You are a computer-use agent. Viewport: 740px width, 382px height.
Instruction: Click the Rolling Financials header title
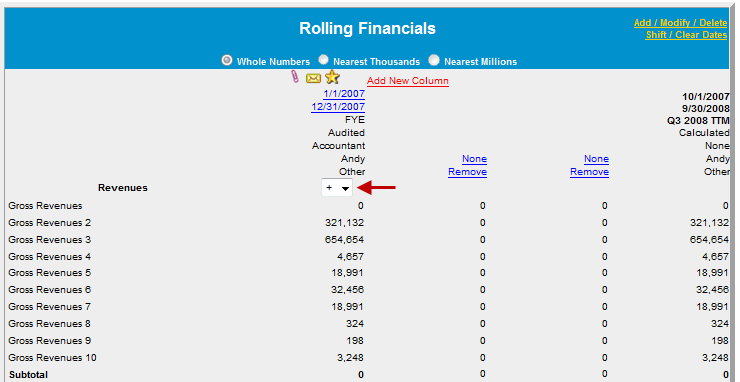[x=367, y=28]
